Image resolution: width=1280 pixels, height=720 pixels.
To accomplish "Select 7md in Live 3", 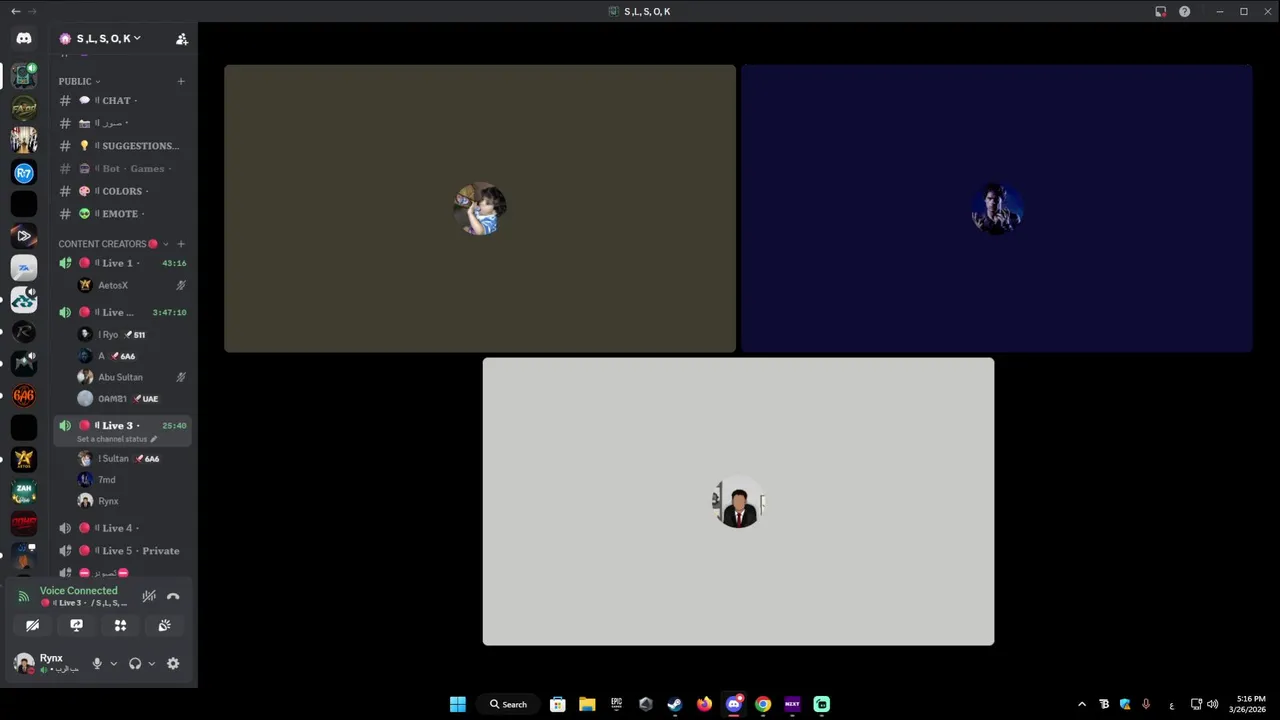I will [132, 480].
